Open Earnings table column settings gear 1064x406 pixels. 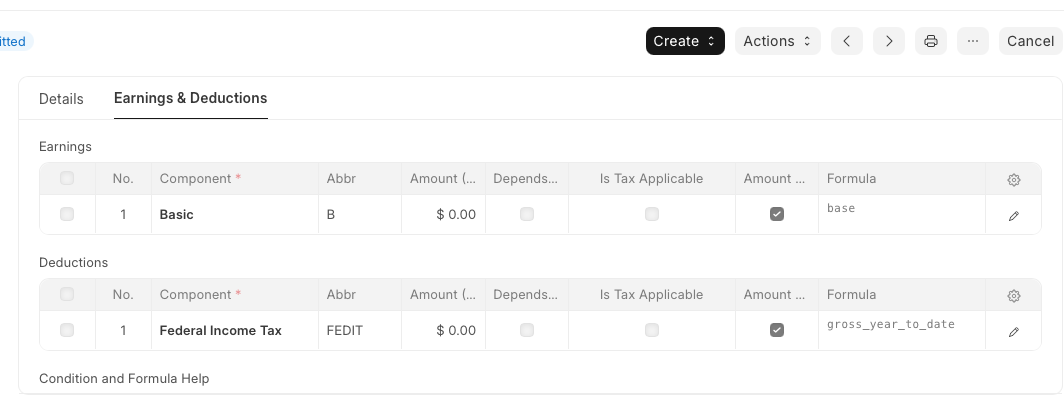point(1013,180)
